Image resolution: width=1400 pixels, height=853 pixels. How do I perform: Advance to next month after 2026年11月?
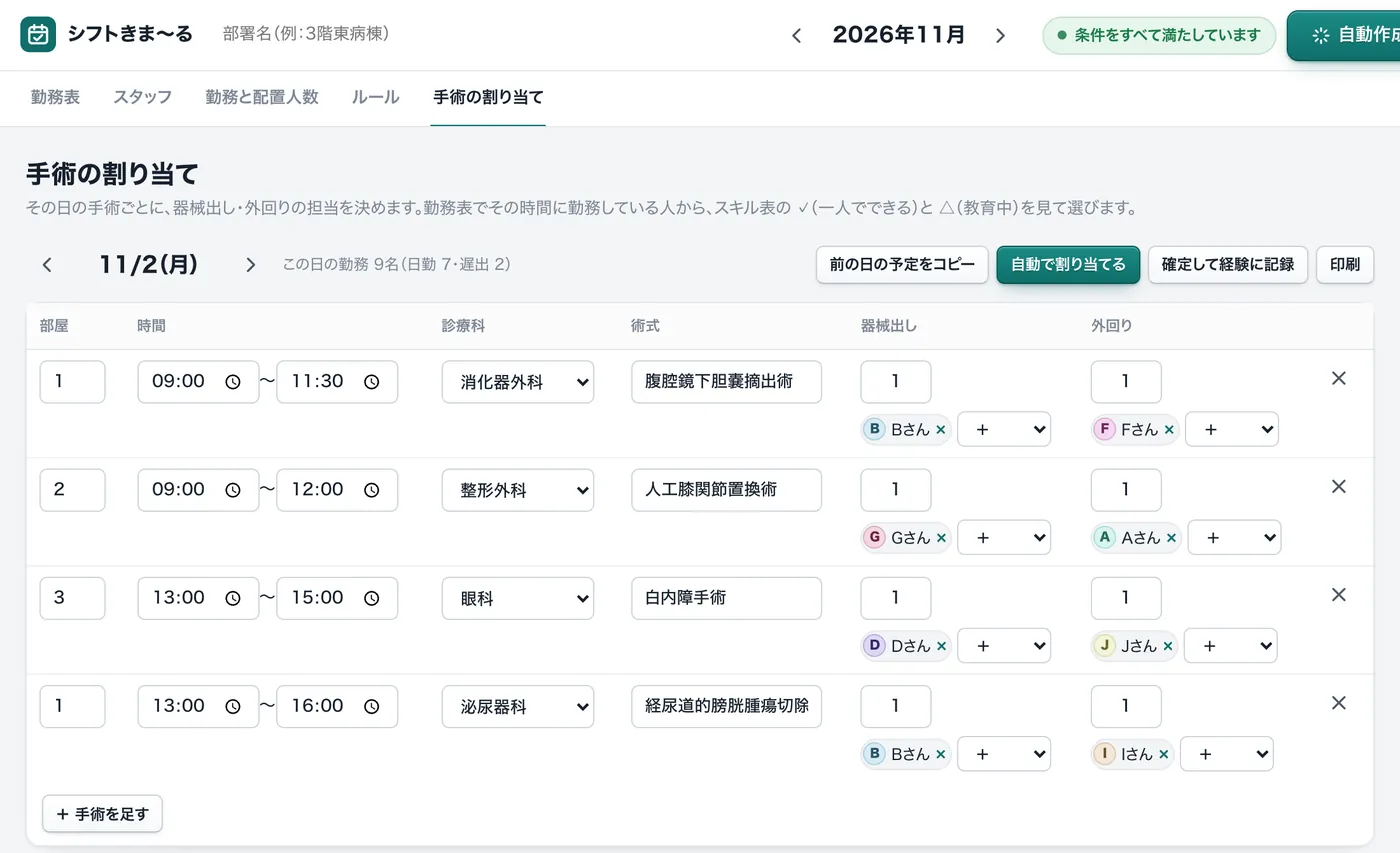[1000, 35]
